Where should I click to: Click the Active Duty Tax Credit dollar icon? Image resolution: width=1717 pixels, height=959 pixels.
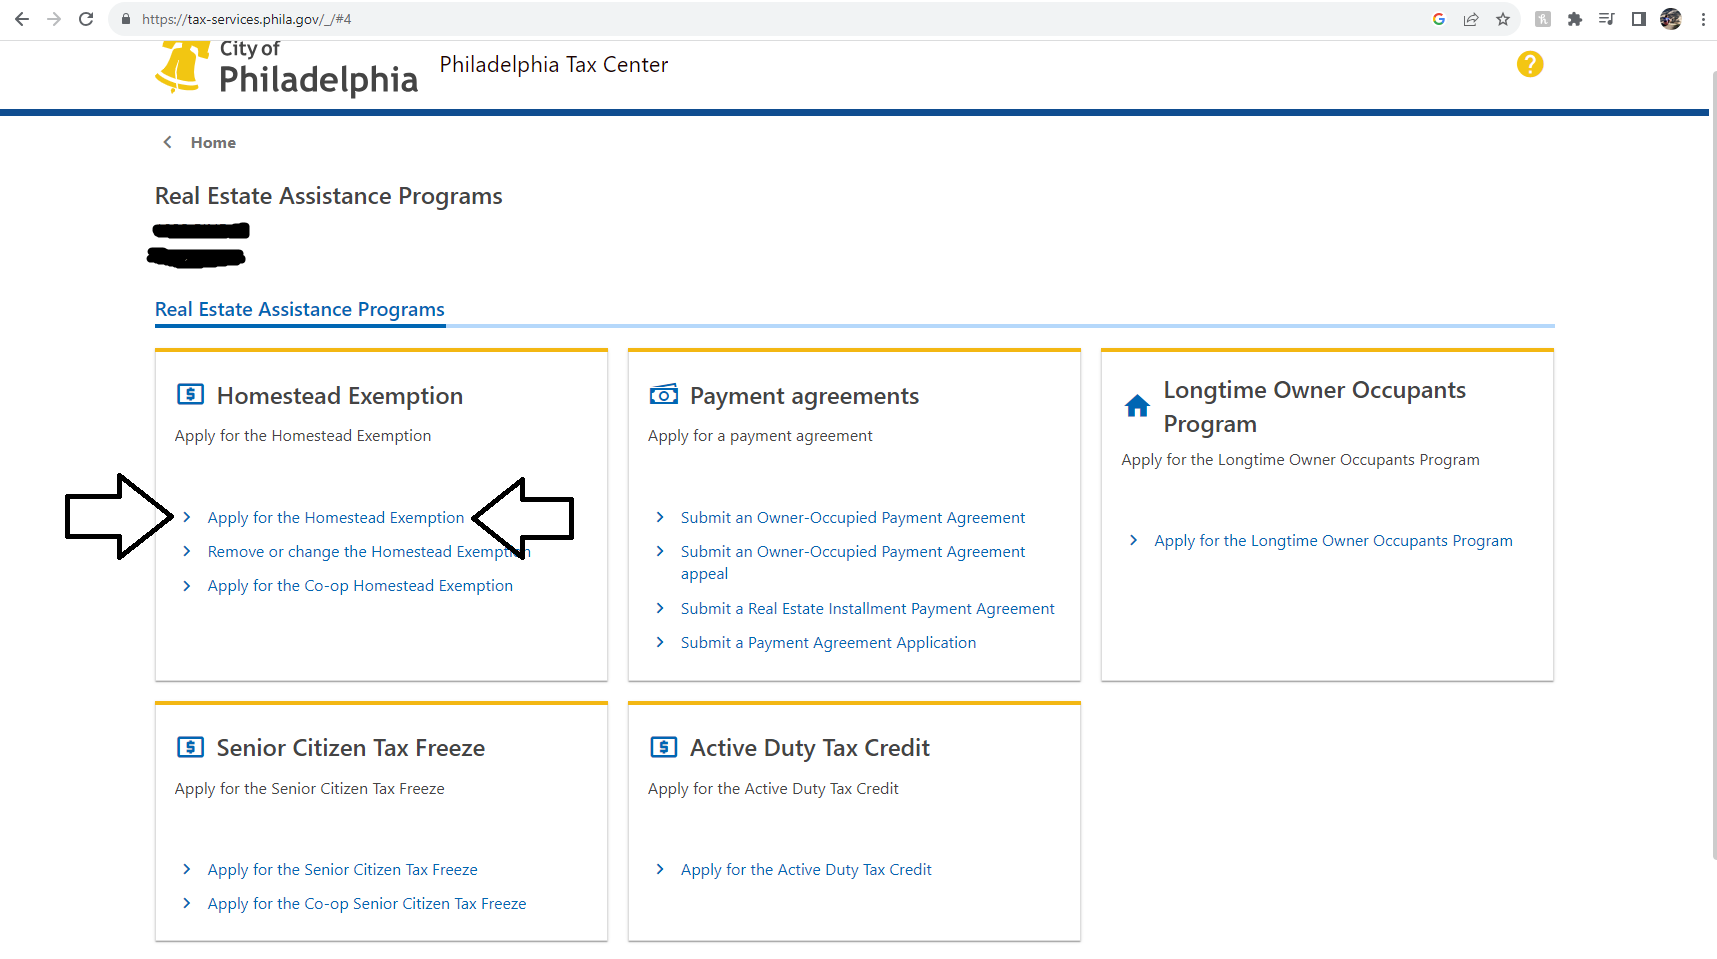(x=664, y=747)
